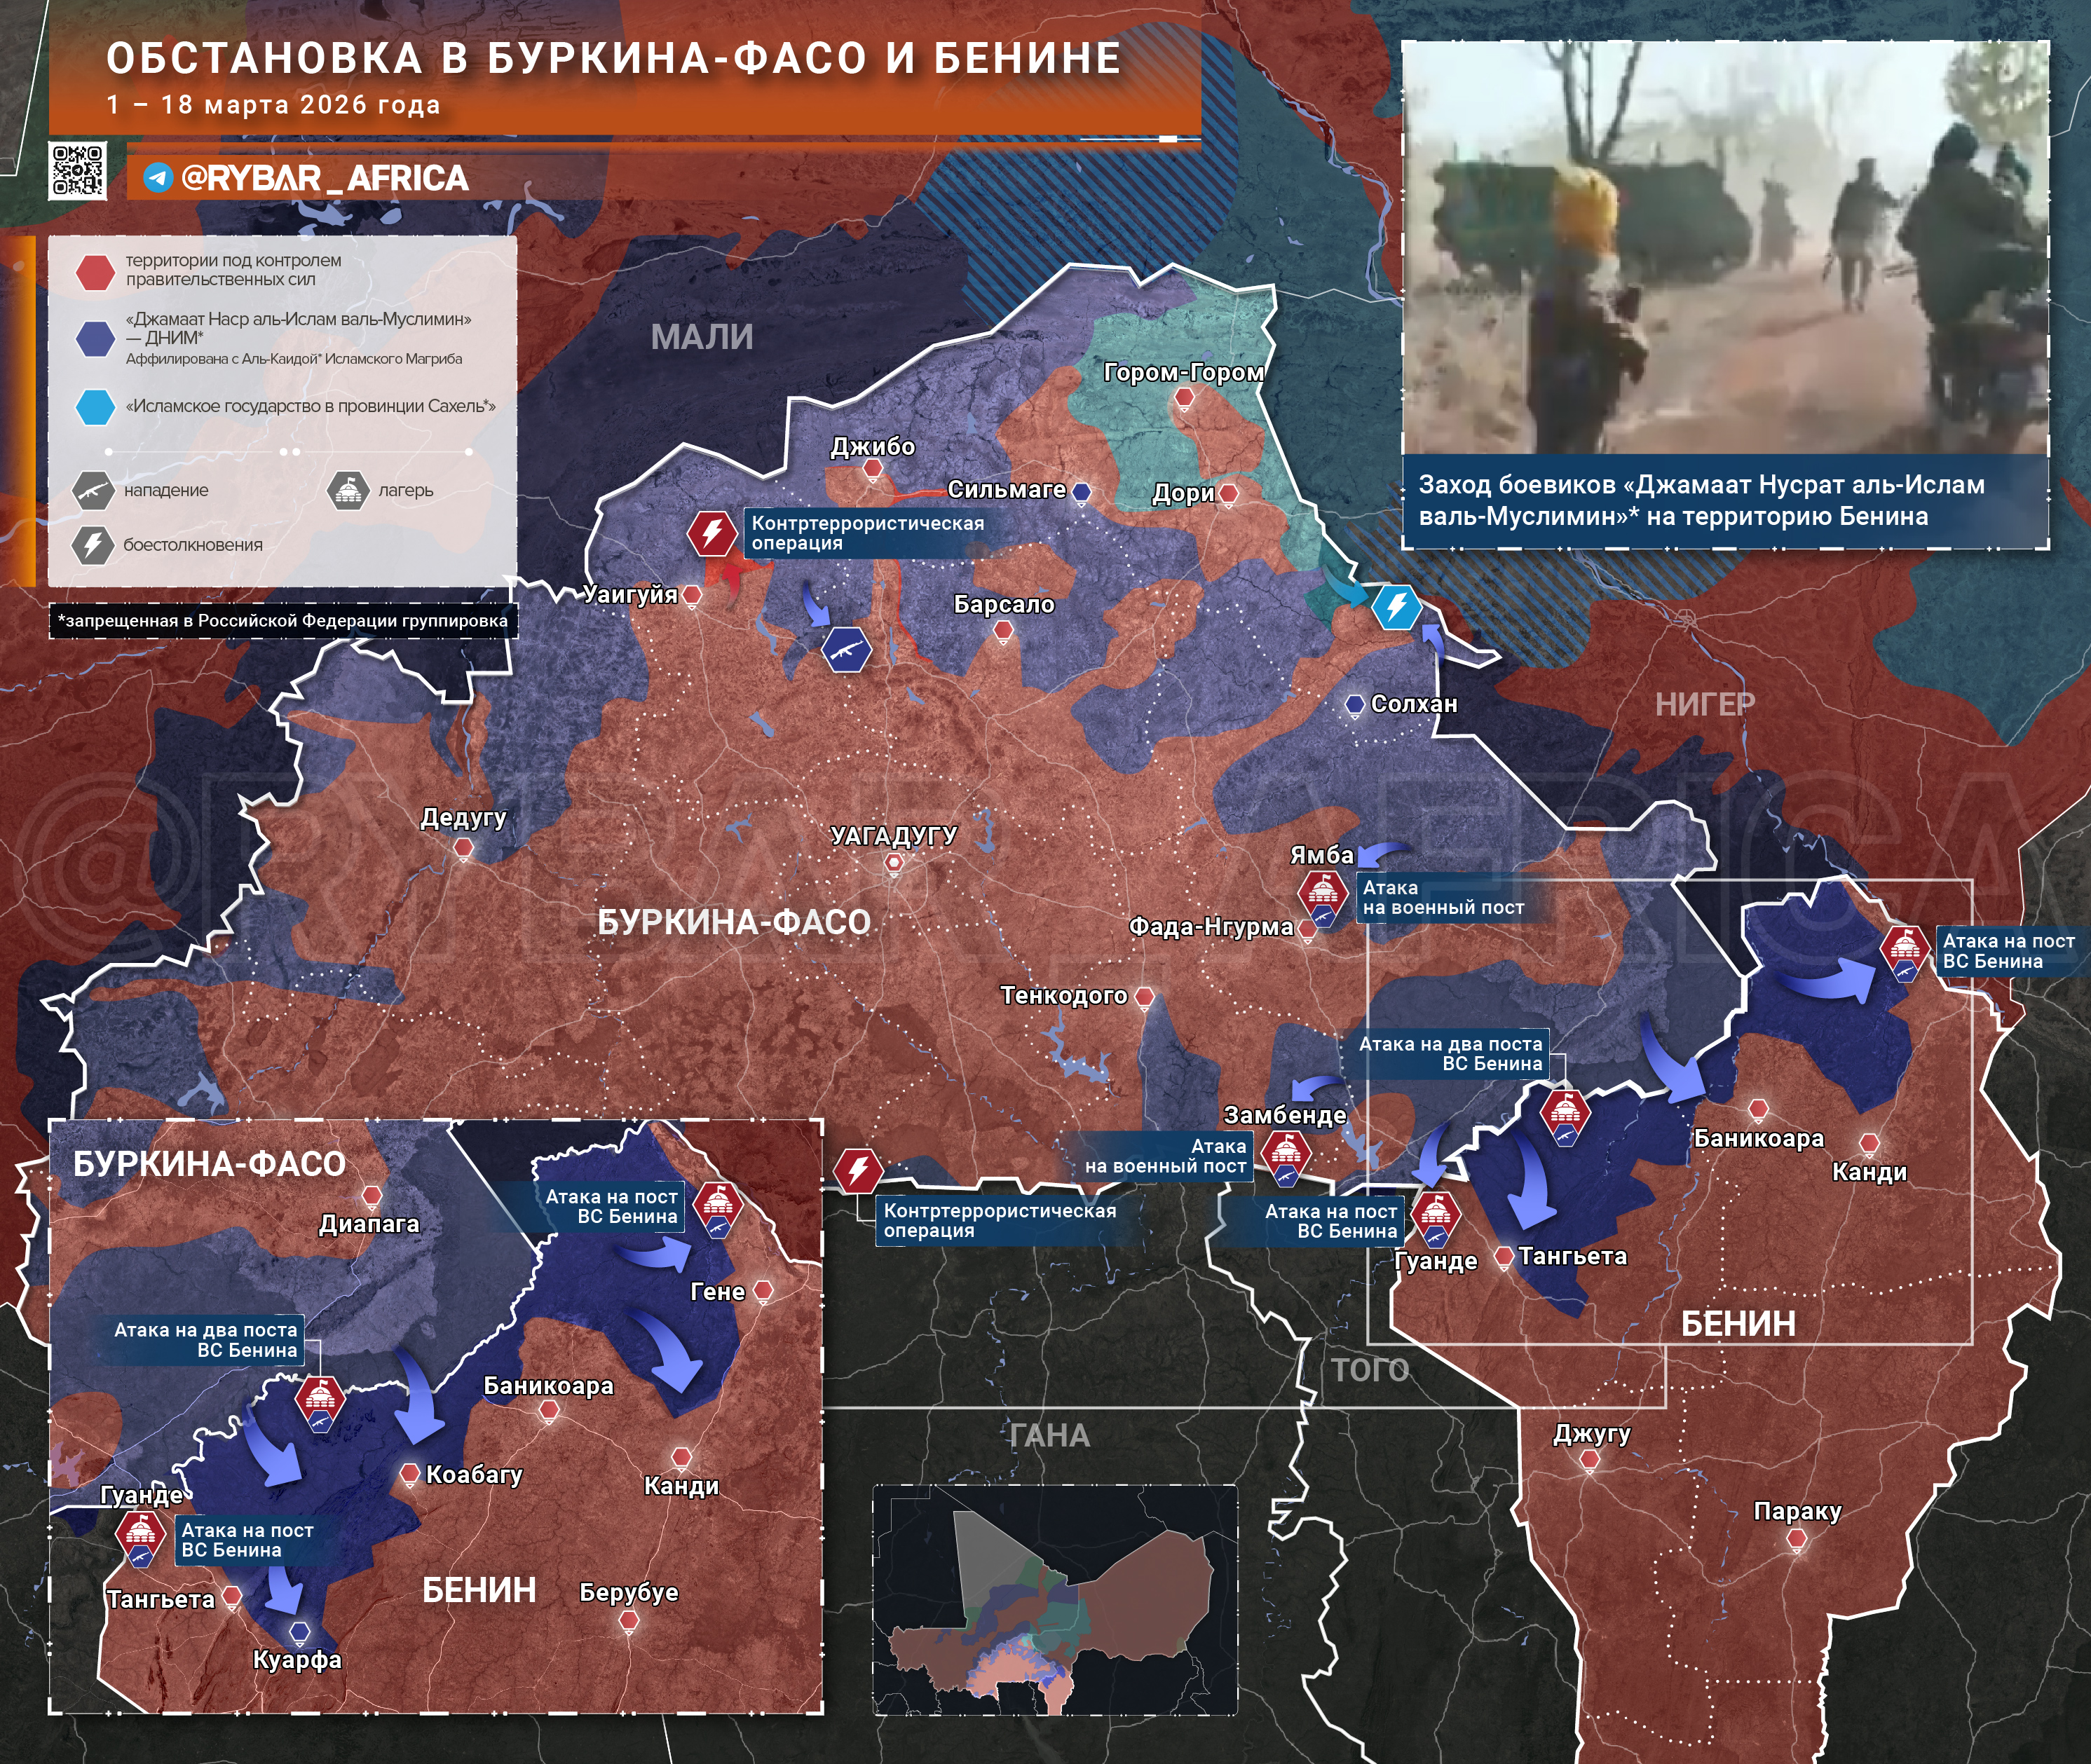Click the Telegram logo beside @RYBAR_AFRICA
Viewport: 2091px width, 1764px height.
[158, 178]
